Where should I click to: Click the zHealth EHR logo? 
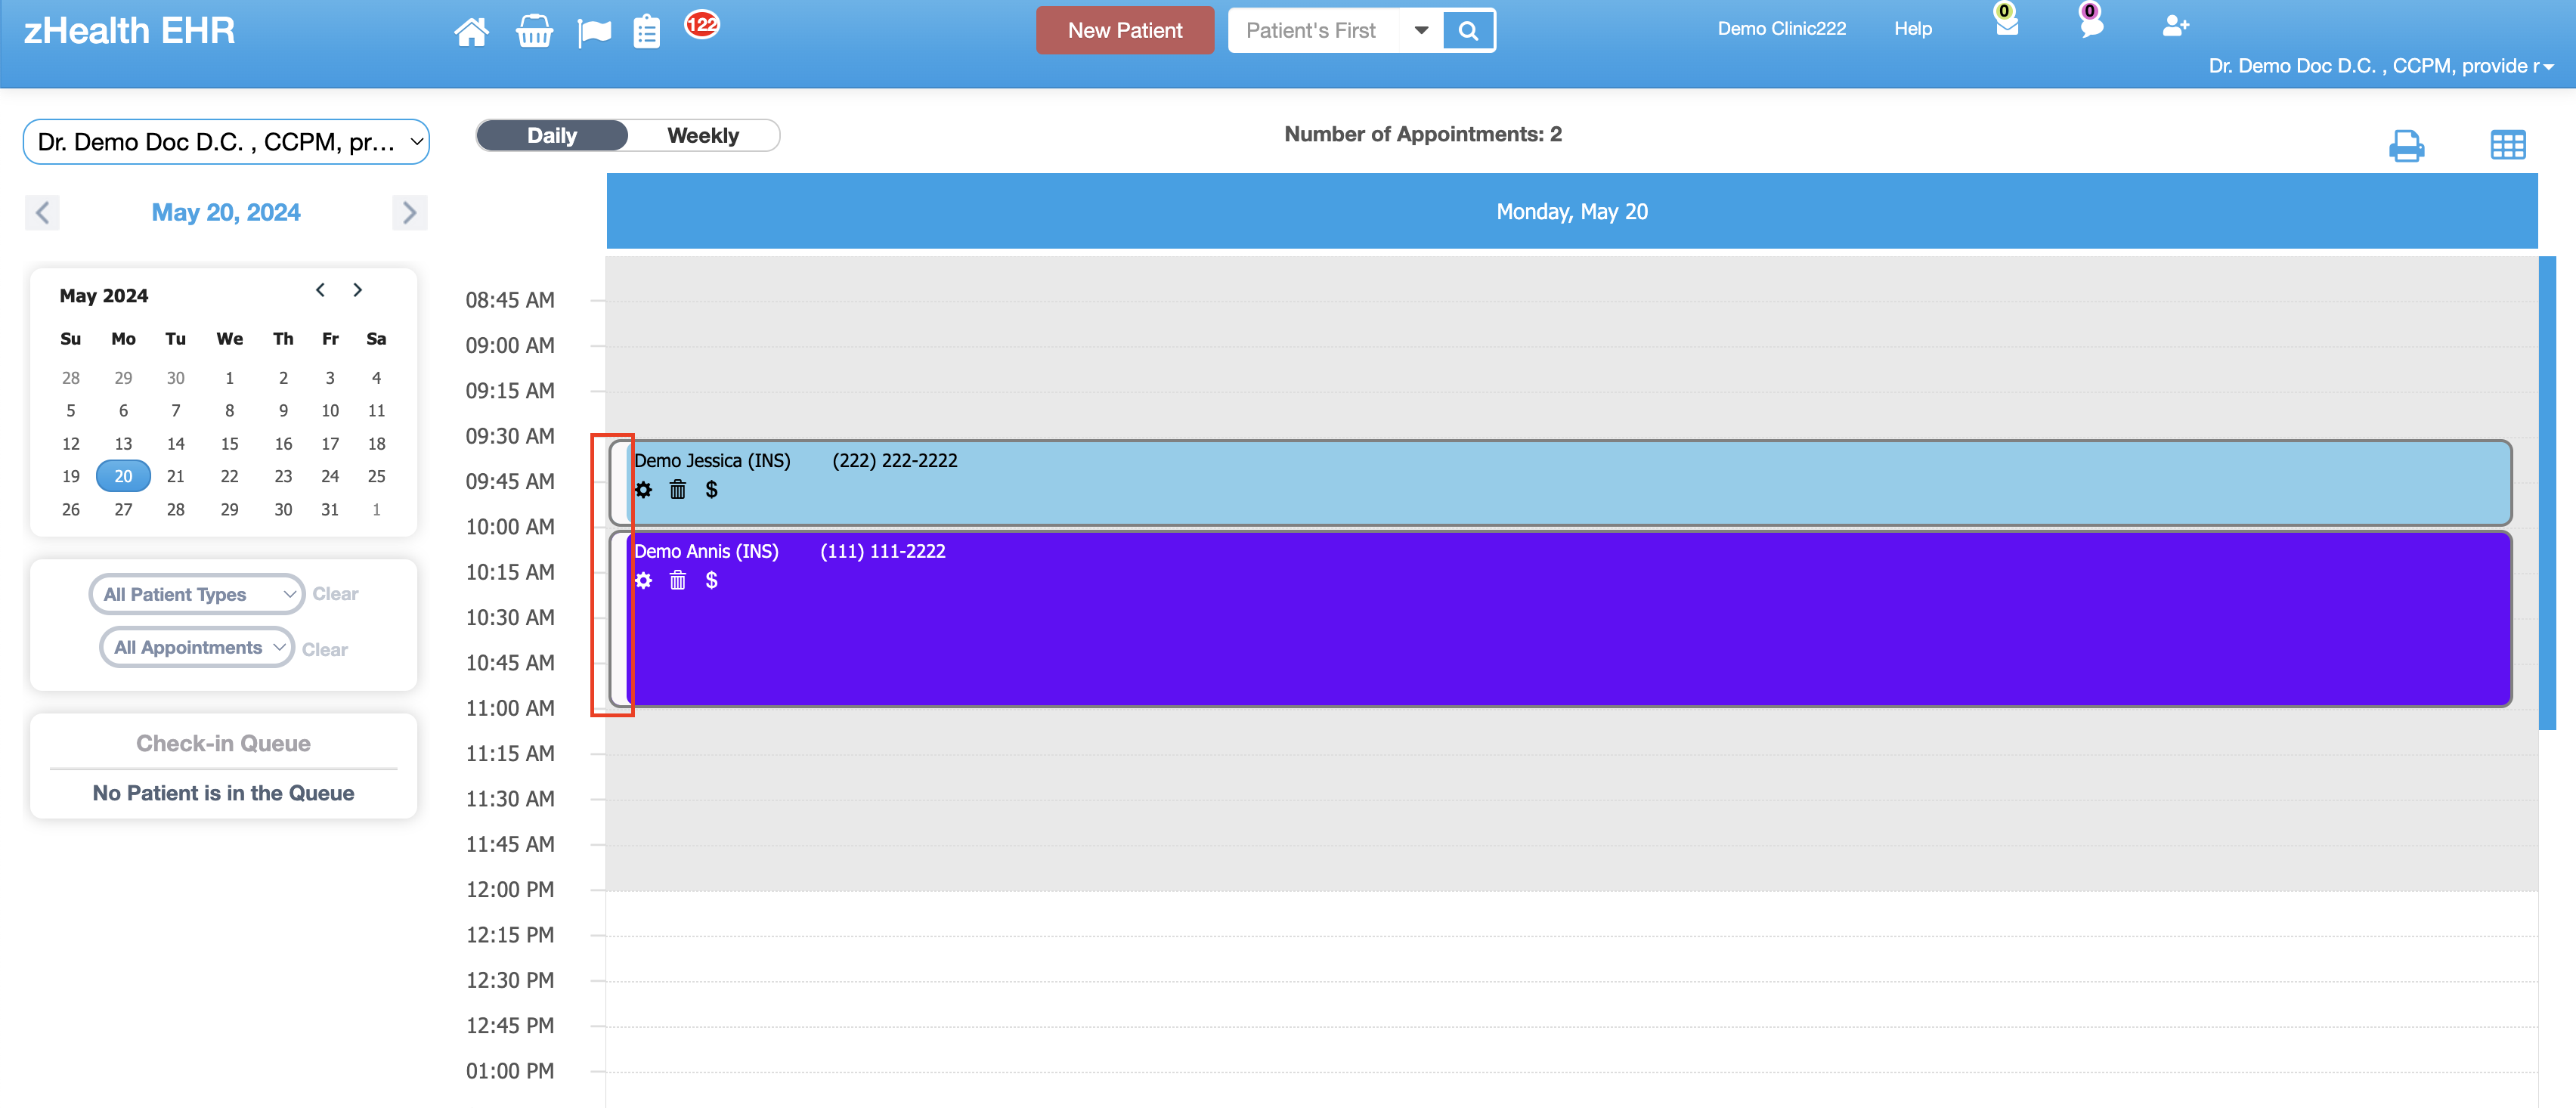(x=129, y=31)
